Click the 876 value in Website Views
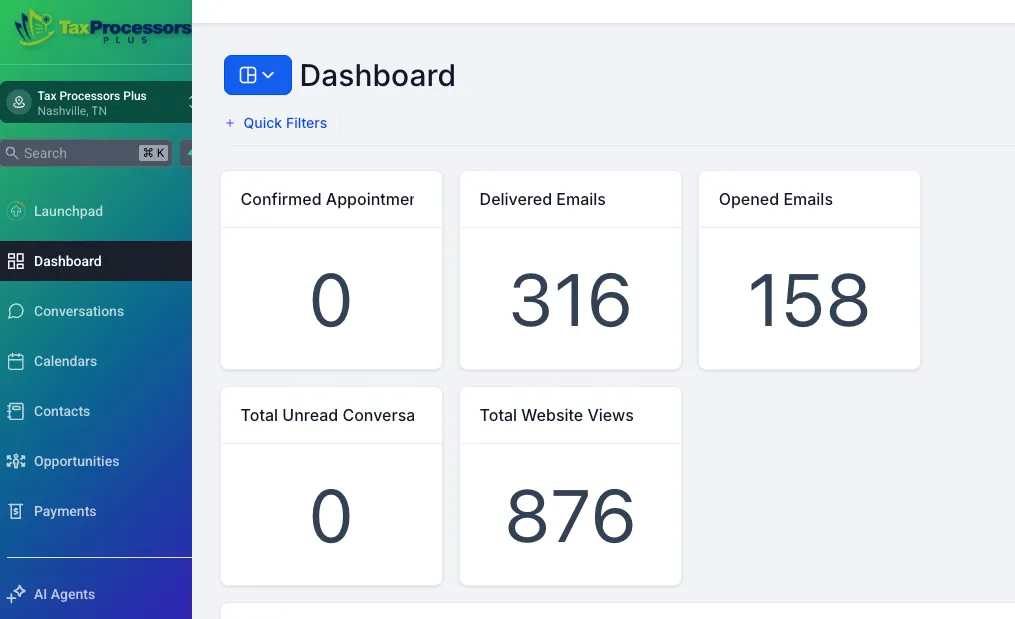This screenshot has width=1015, height=619. coord(570,516)
